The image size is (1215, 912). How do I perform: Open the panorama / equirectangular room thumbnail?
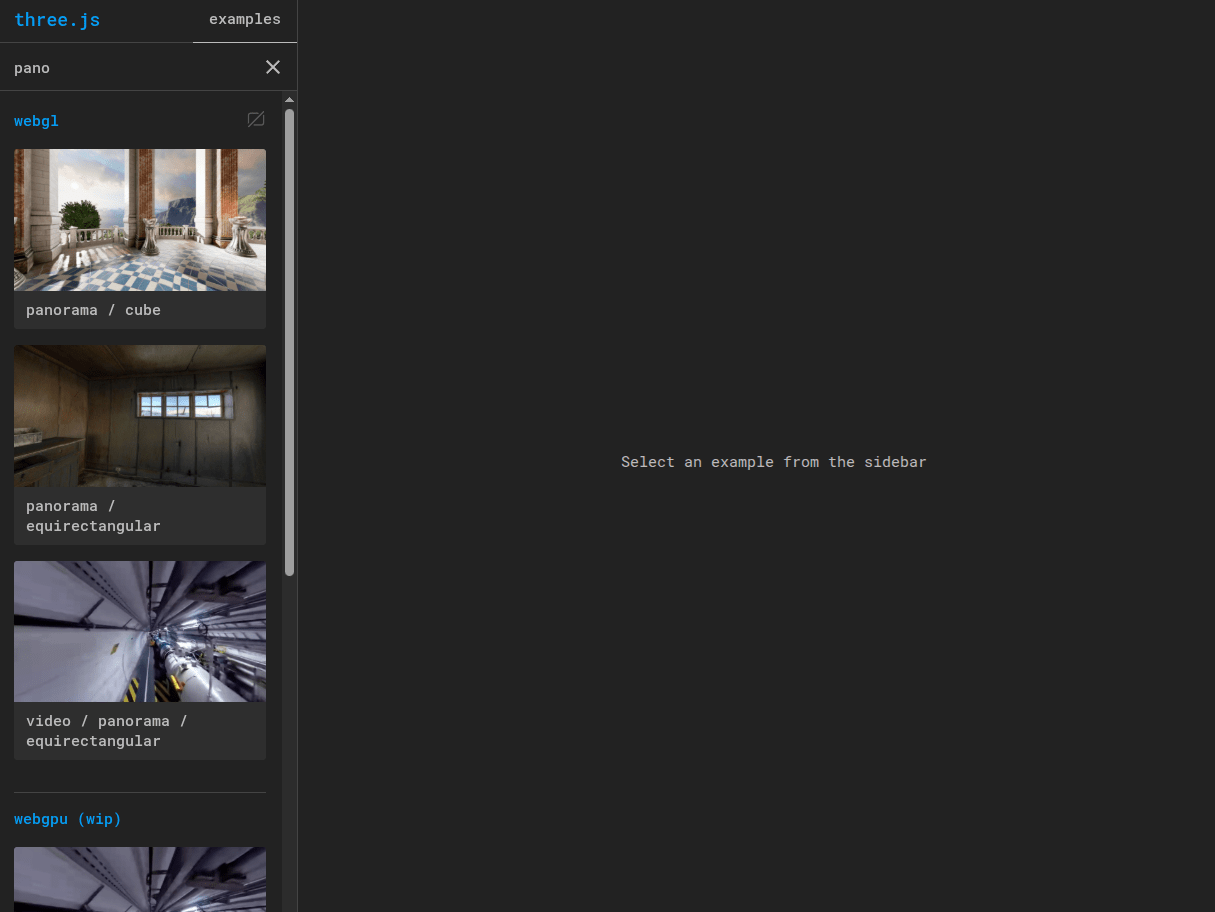(140, 416)
